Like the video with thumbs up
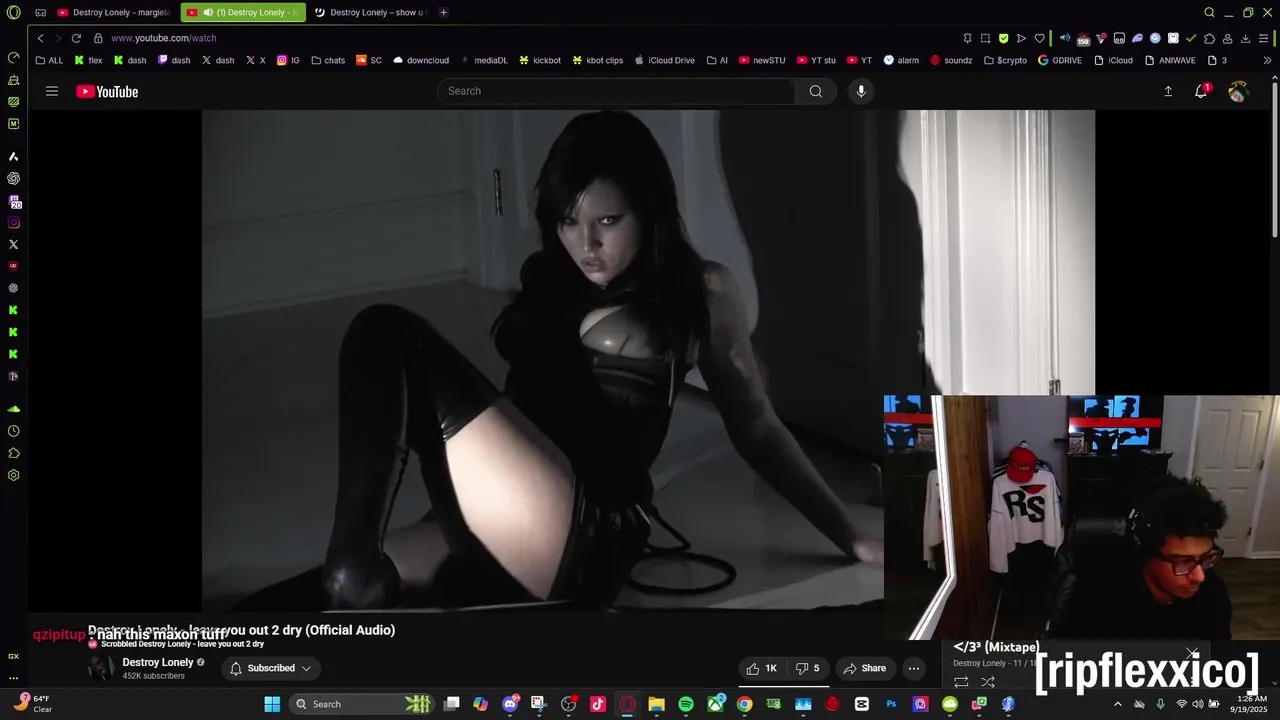 pyautogui.click(x=762, y=668)
